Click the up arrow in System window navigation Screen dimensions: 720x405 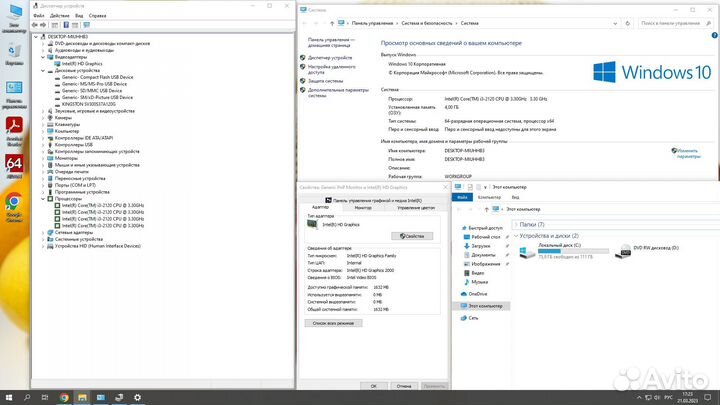[332, 23]
